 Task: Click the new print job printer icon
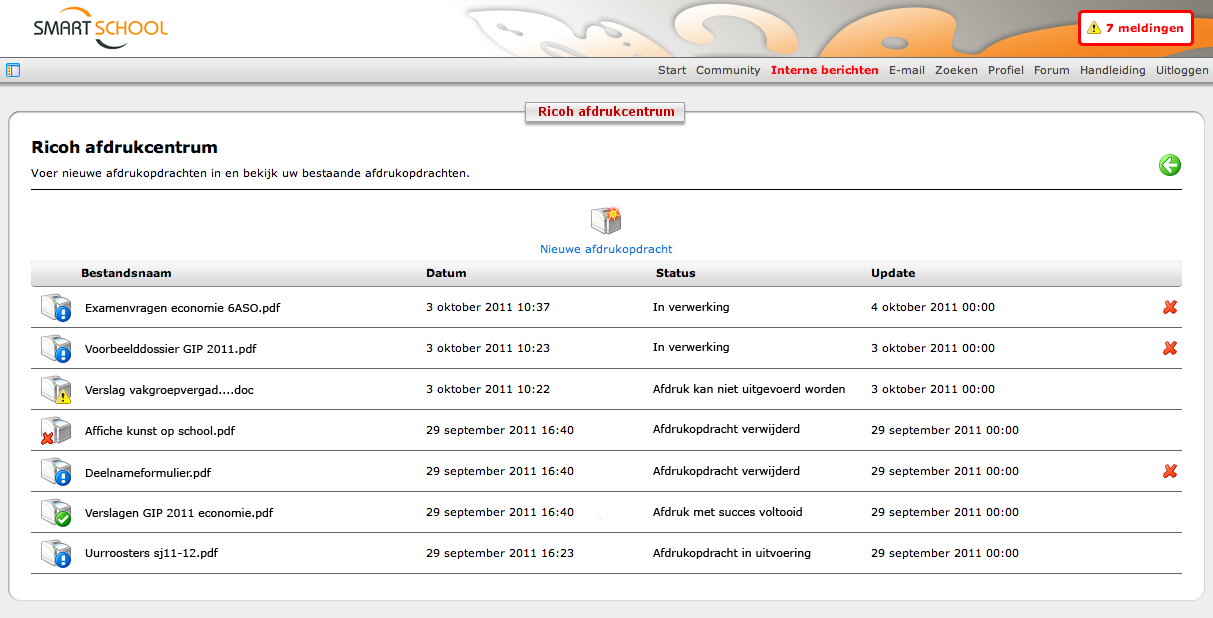(x=606, y=220)
